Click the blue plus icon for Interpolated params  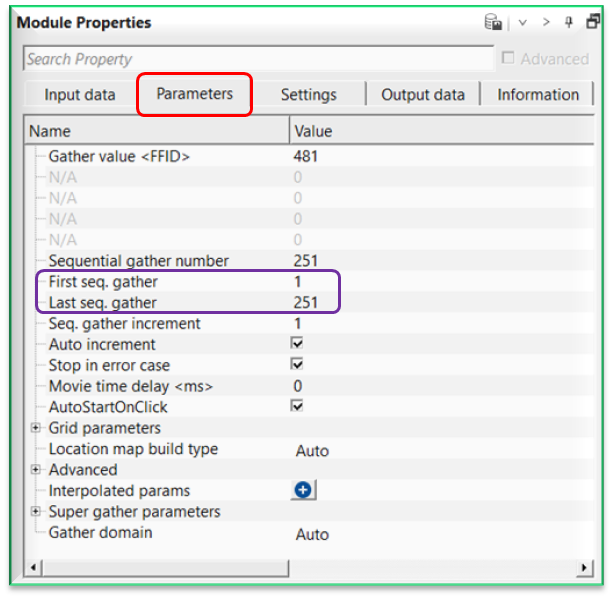[304, 490]
